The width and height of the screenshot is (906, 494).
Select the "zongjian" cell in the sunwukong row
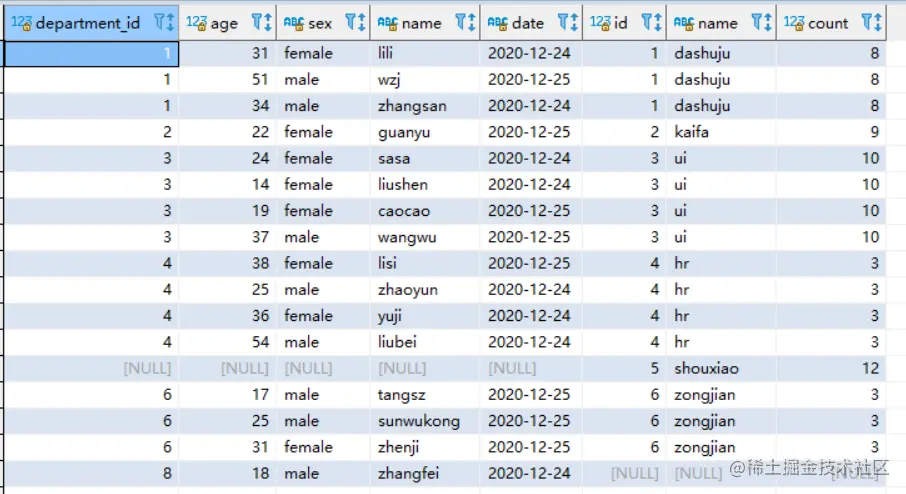(721, 421)
